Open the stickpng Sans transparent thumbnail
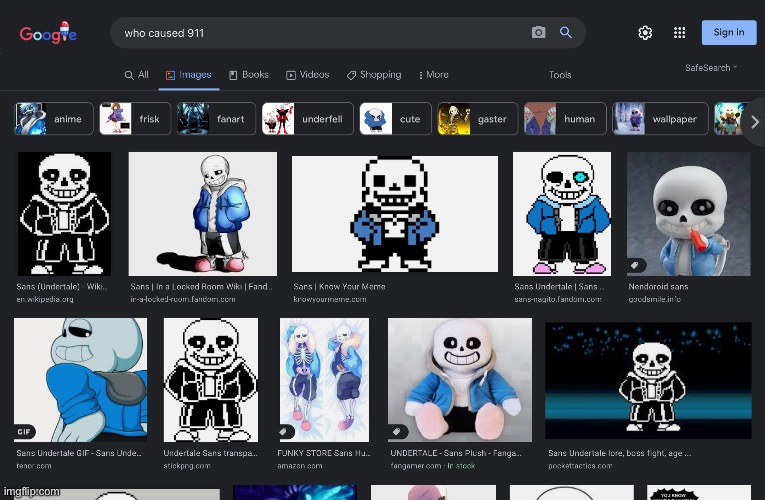 click(x=211, y=380)
